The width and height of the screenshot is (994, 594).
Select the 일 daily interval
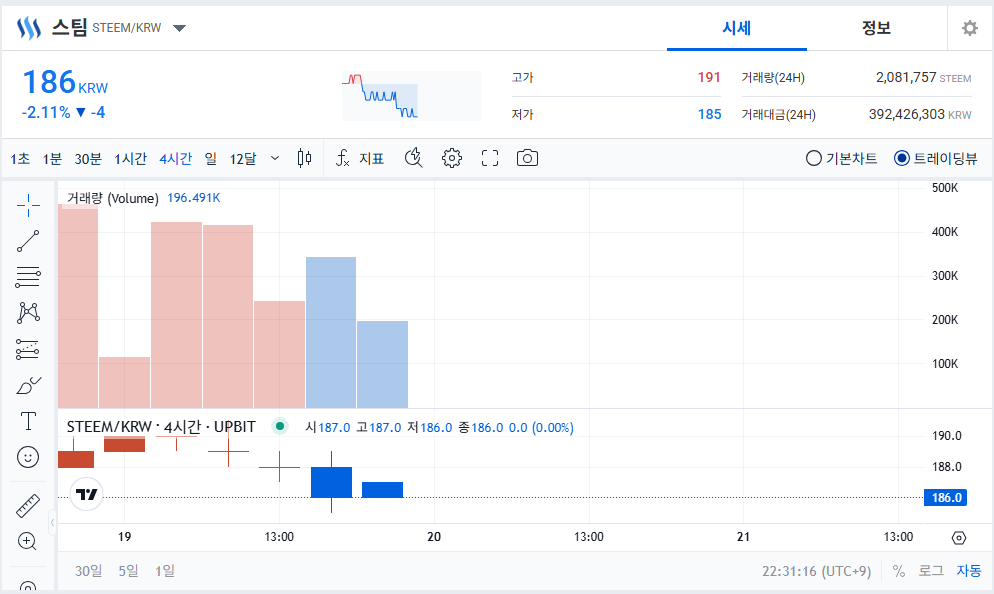pos(210,158)
